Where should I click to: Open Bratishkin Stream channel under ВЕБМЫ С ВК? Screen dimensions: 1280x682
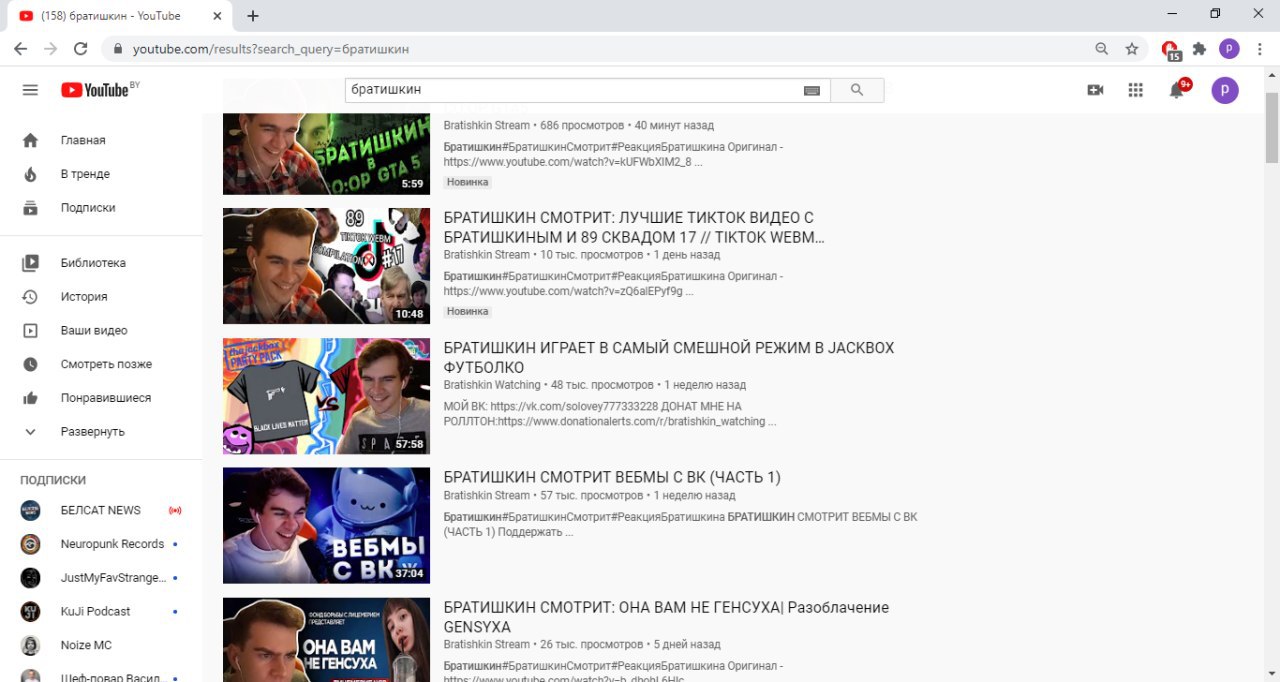pos(487,495)
